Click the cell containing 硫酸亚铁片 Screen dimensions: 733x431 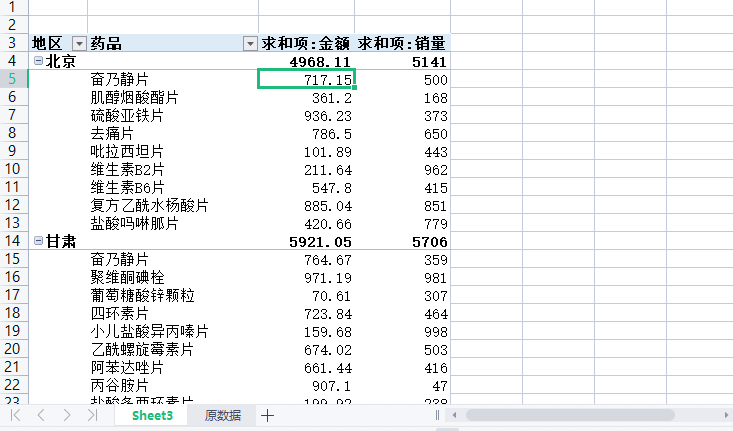tap(127, 115)
